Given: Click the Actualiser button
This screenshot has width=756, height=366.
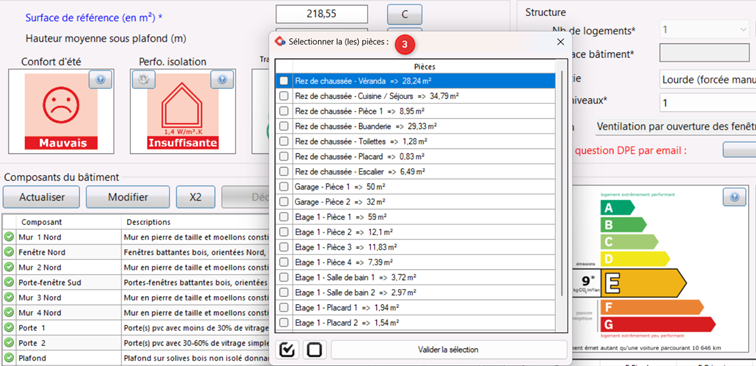Looking at the screenshot, I should coord(41,197).
